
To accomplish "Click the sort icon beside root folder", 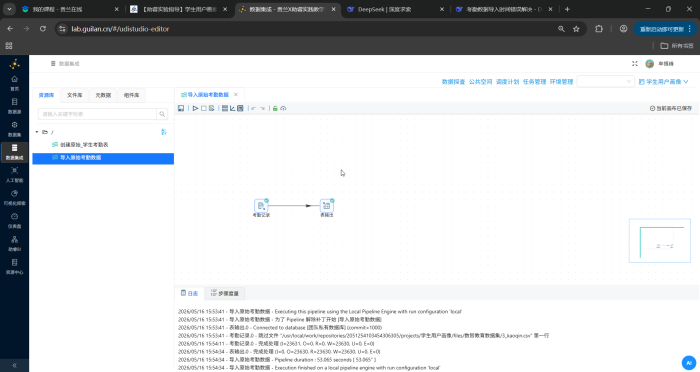I will (x=164, y=132).
